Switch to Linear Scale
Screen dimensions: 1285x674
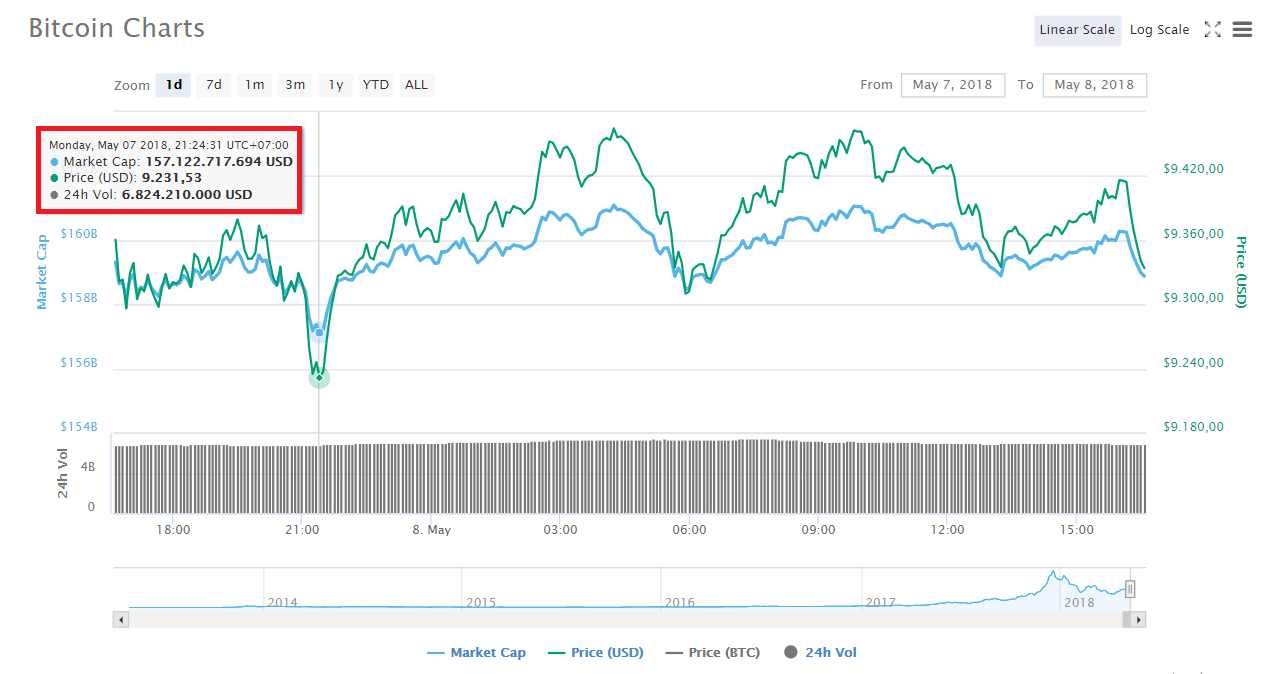pyautogui.click(x=1076, y=30)
